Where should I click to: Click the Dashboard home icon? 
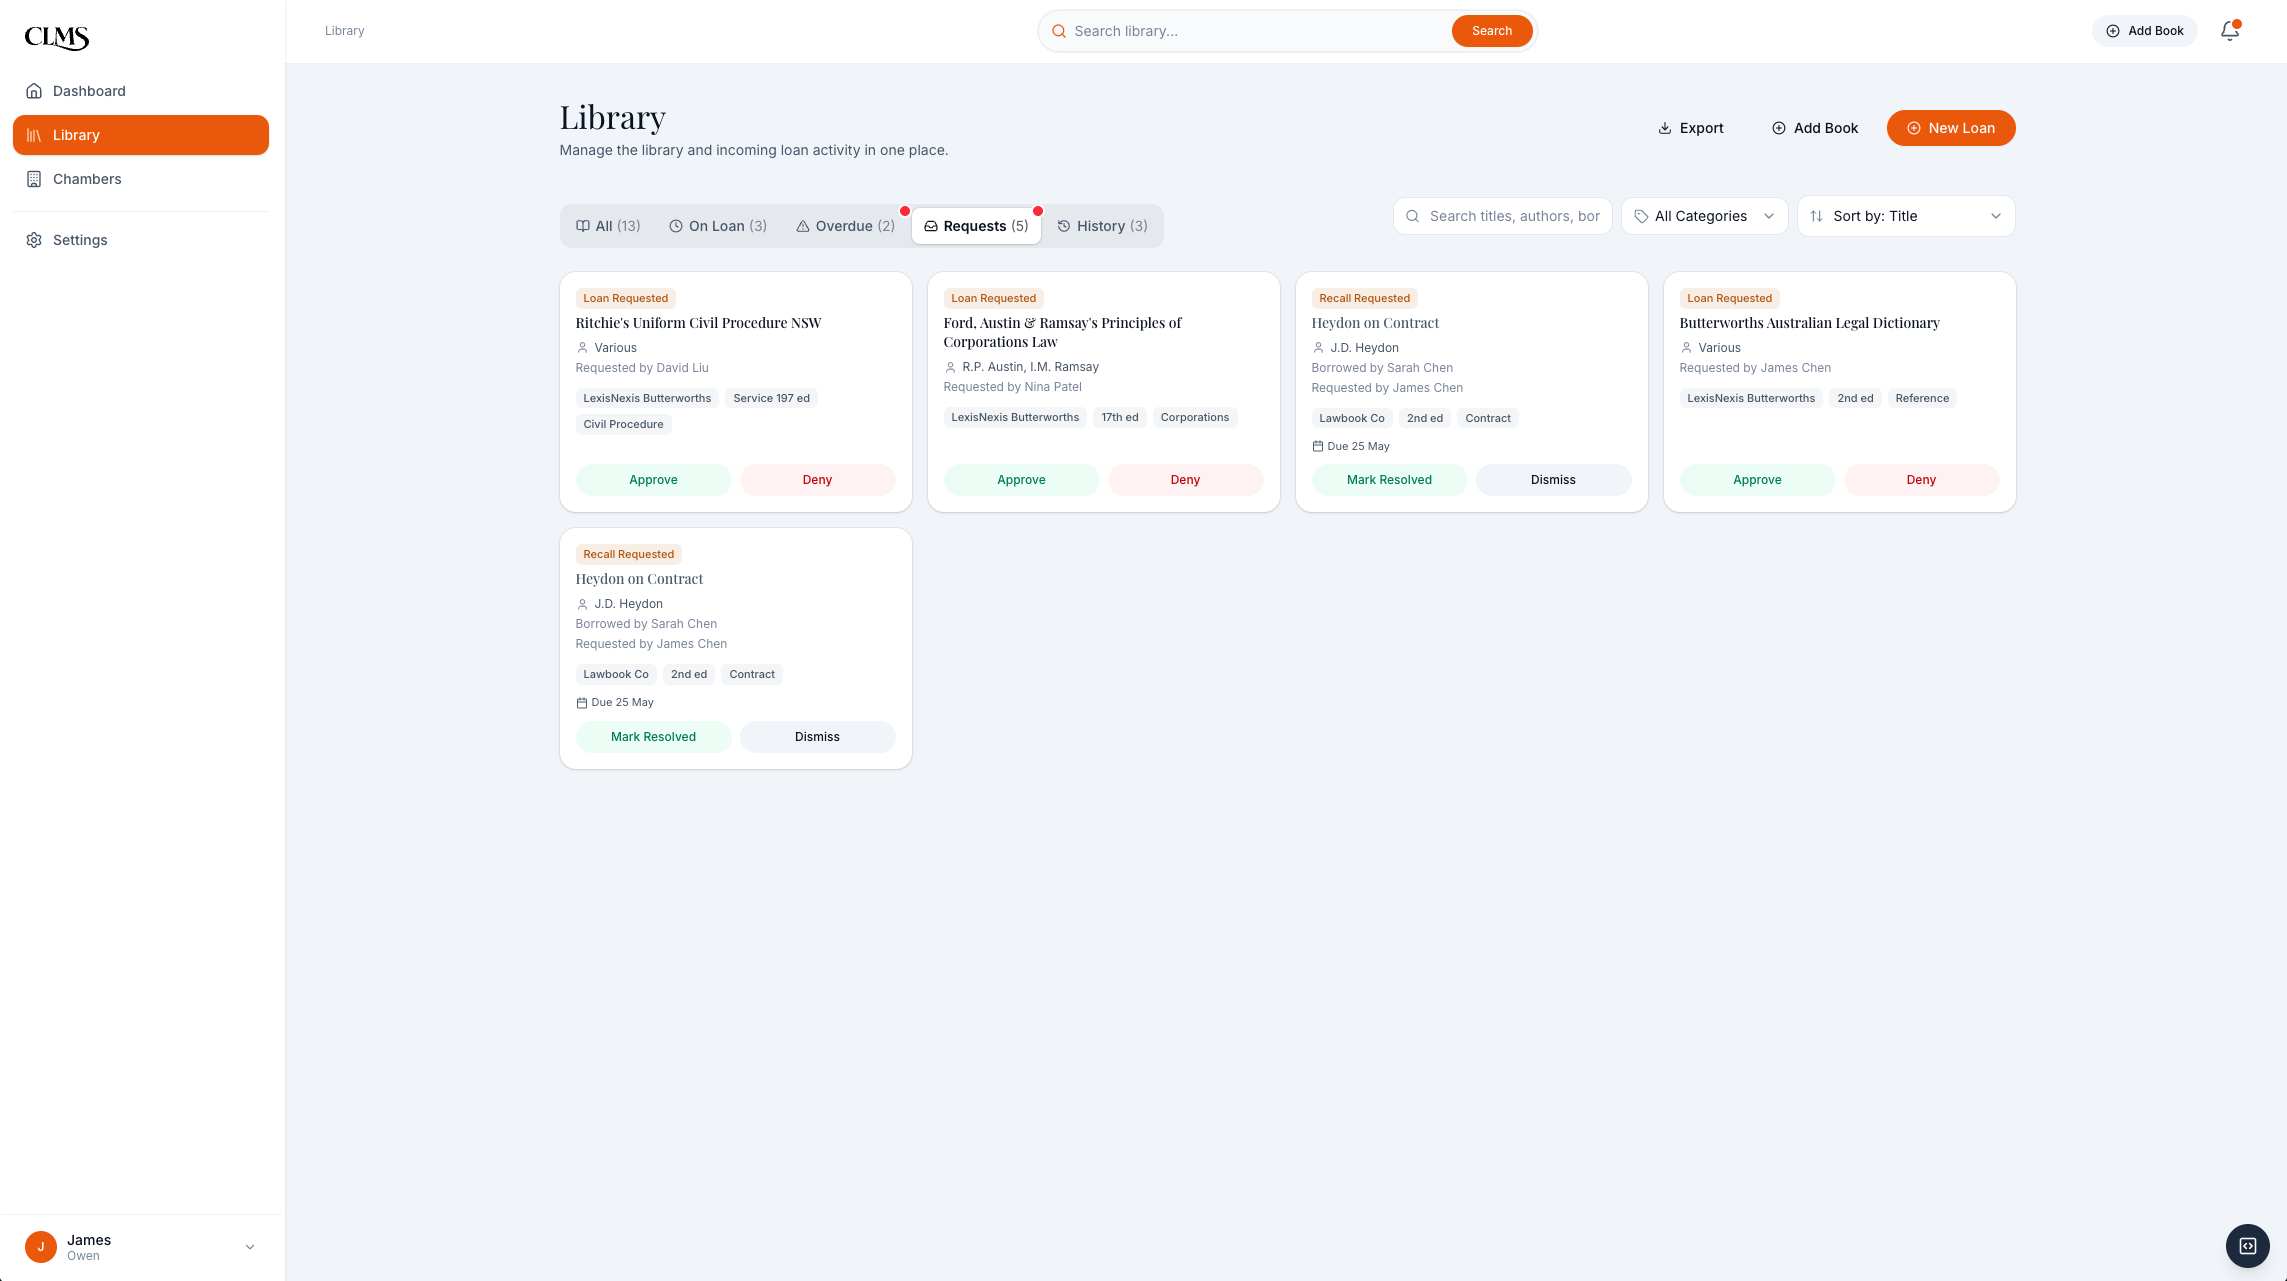34,91
